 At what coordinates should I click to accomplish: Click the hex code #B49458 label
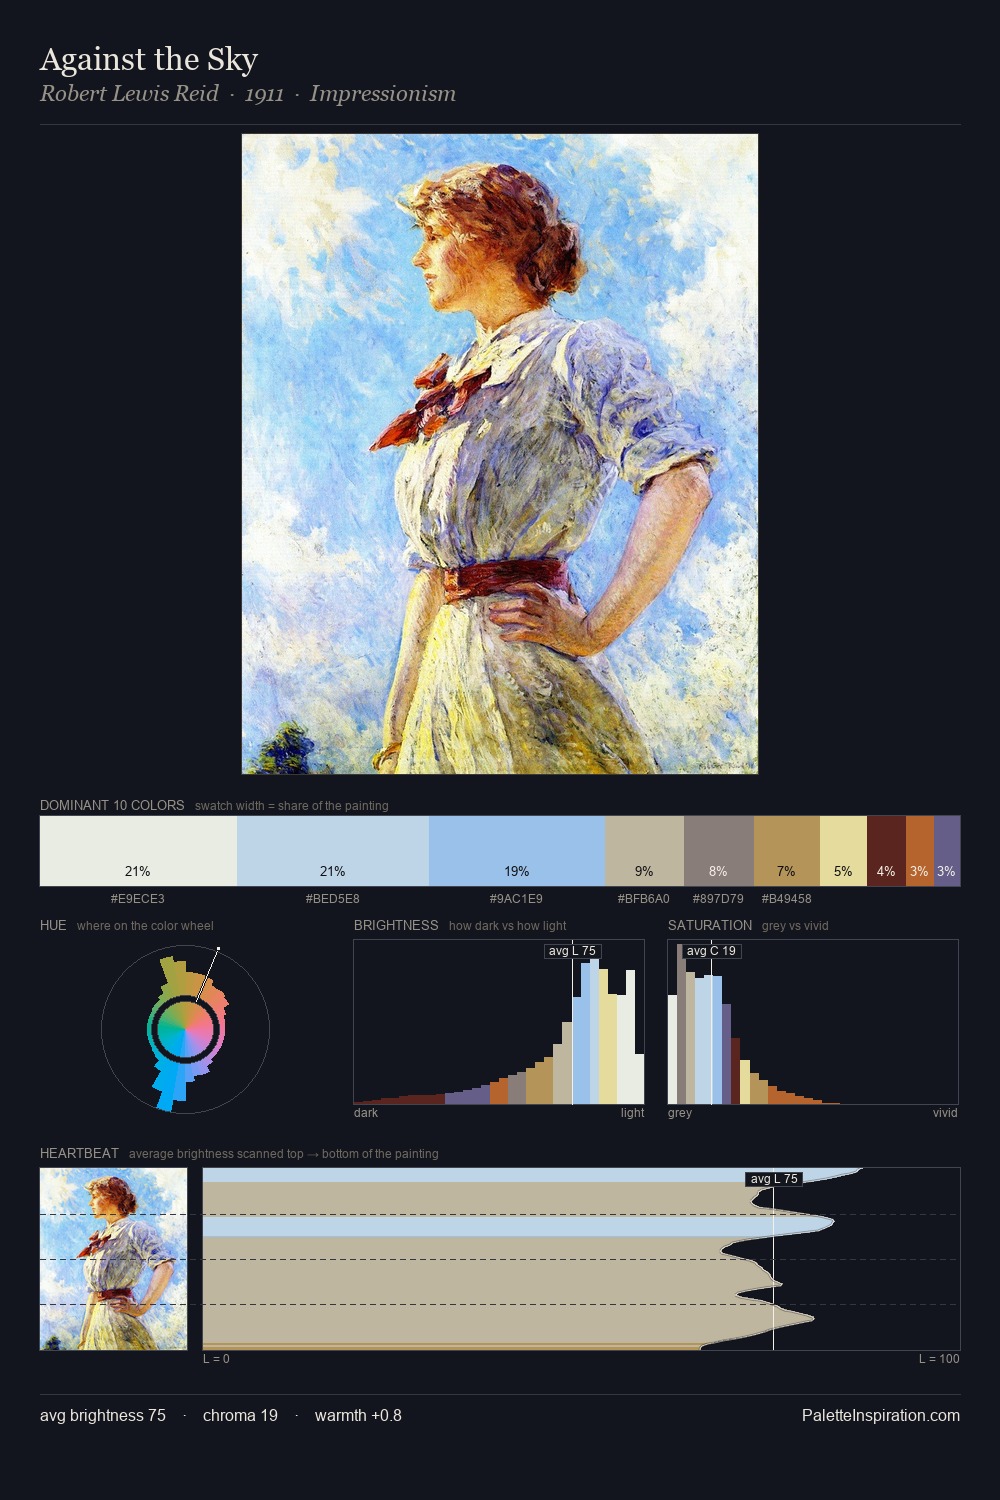[787, 899]
